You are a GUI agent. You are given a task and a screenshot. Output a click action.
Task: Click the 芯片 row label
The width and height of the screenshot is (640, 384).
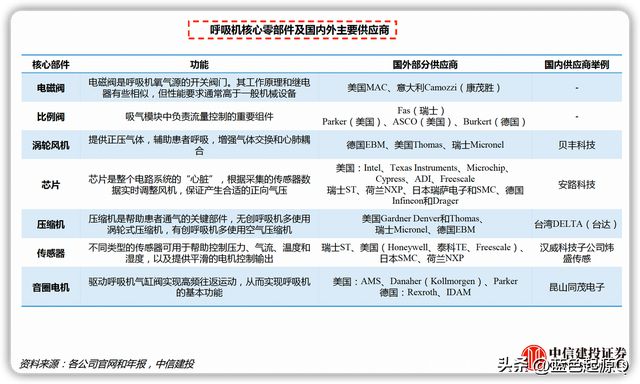click(51, 184)
